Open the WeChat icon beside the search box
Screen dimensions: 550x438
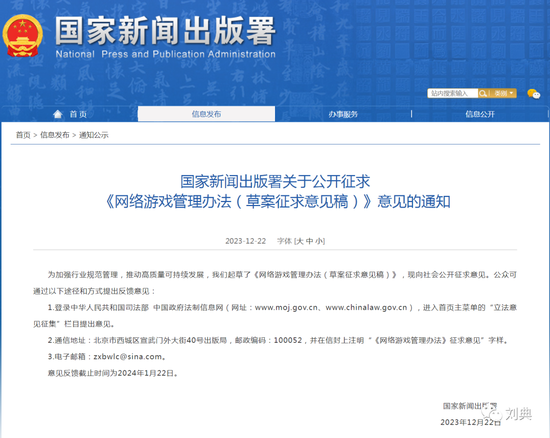[x=534, y=94]
